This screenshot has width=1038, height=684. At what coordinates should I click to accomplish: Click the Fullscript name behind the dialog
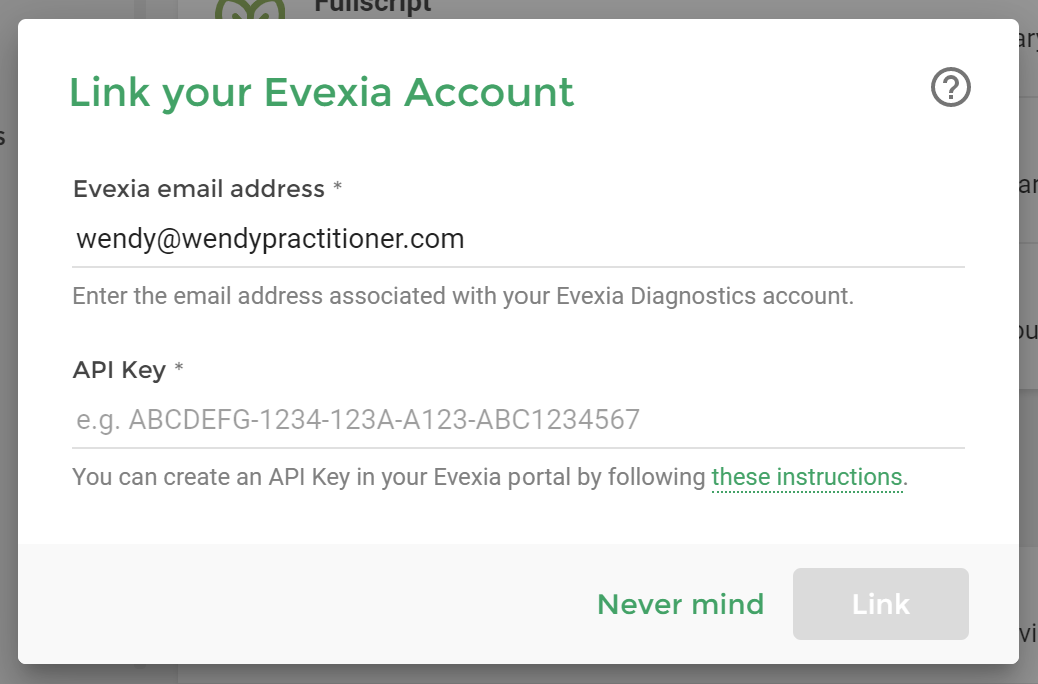[372, 7]
